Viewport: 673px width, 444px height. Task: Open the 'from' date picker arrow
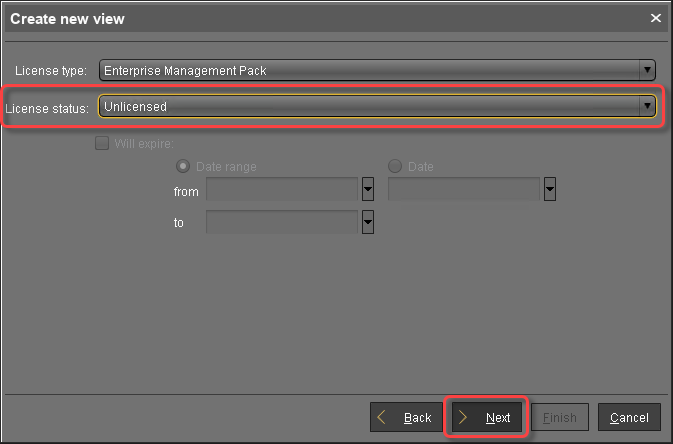point(367,190)
